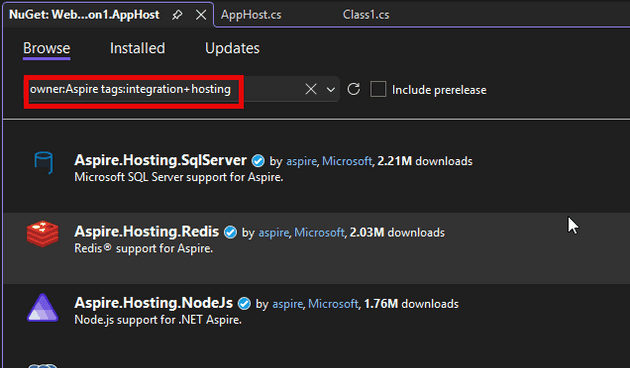630x368 pixels.
Task: Select the Browse tab
Action: pyautogui.click(x=47, y=48)
